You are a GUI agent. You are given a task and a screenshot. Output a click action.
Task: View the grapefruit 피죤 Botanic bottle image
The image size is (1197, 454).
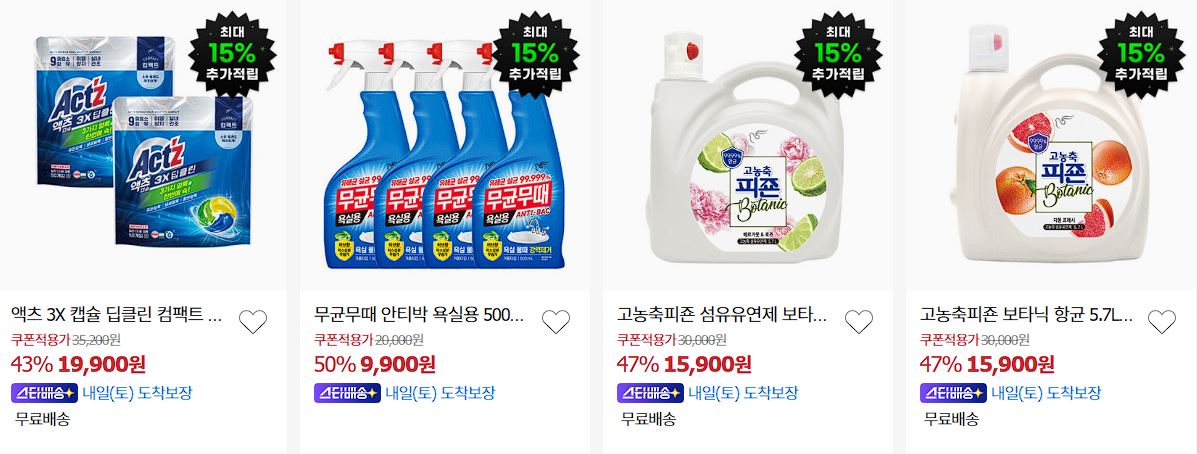click(1050, 145)
